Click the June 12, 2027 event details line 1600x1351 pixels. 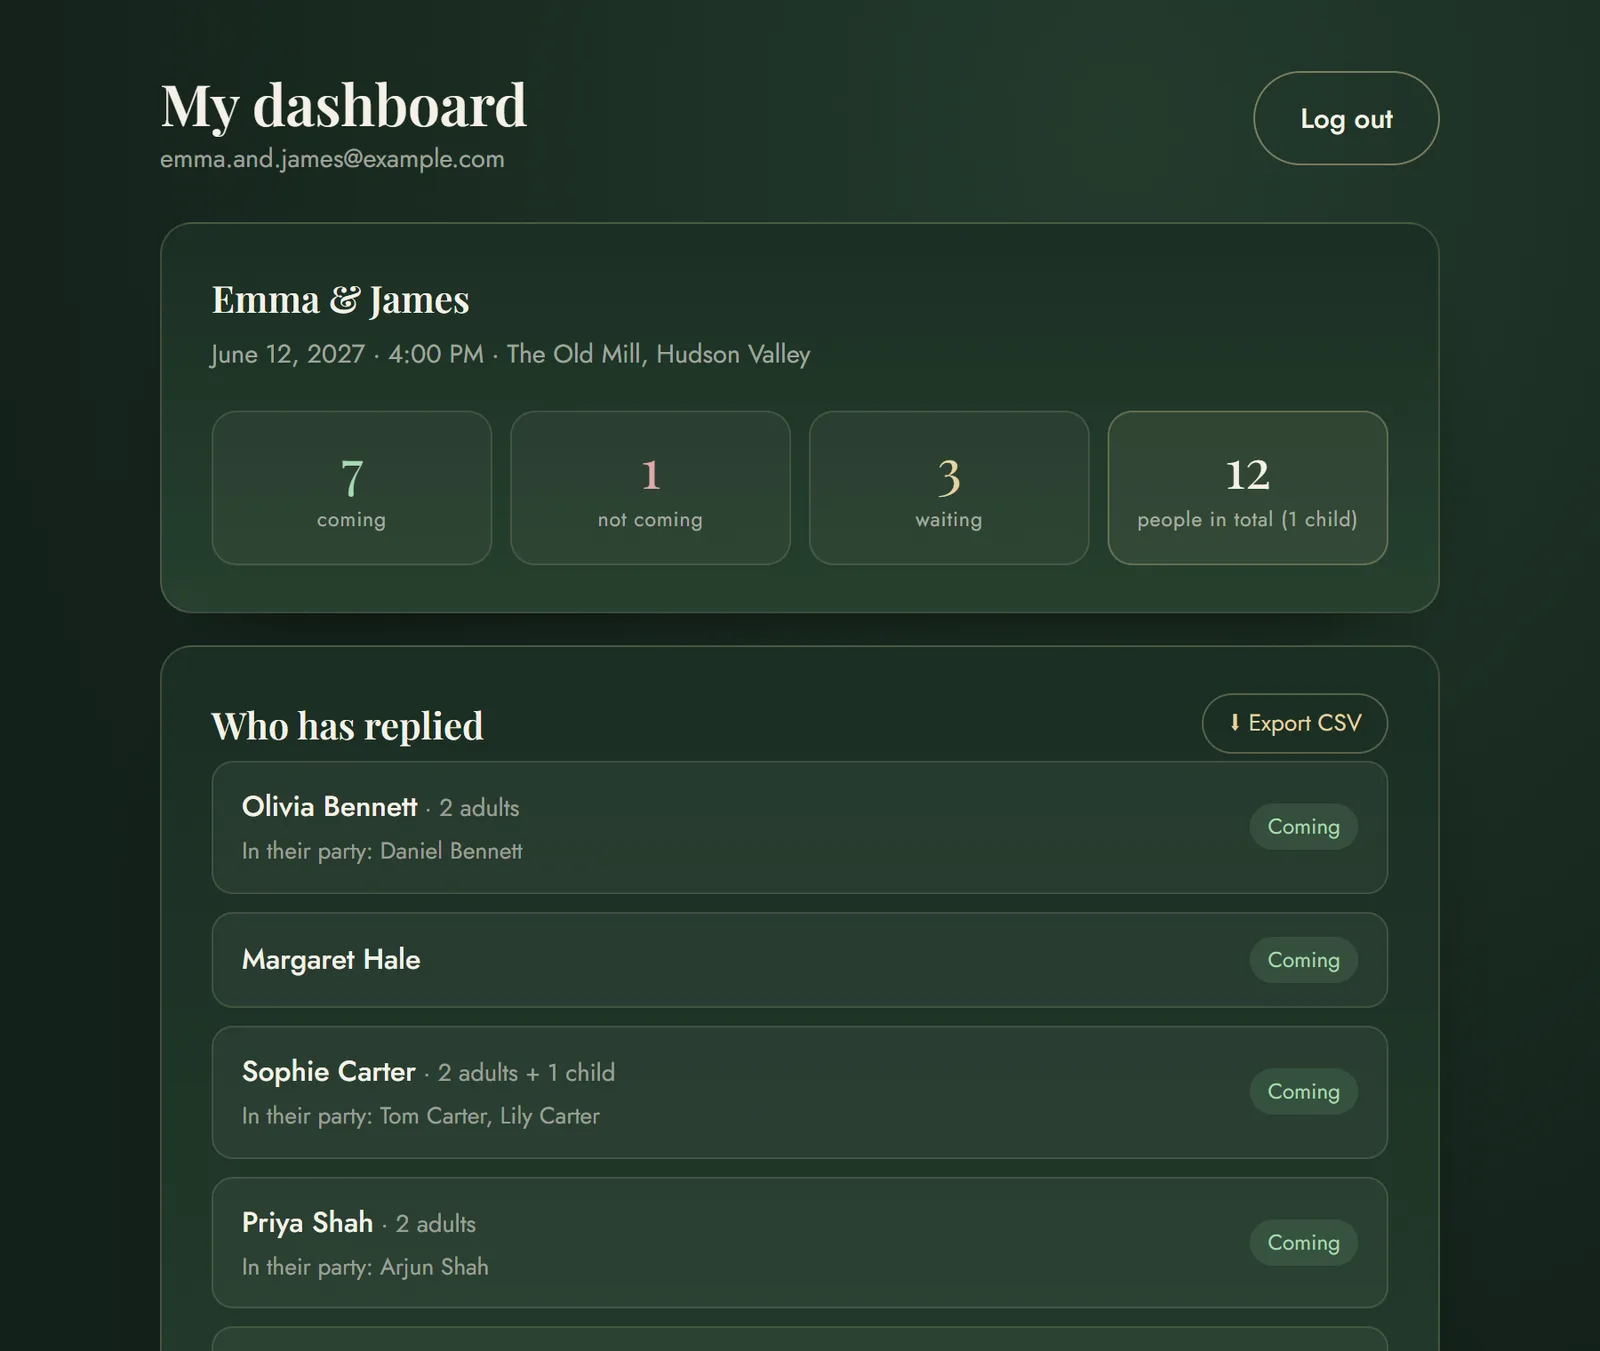[511, 354]
